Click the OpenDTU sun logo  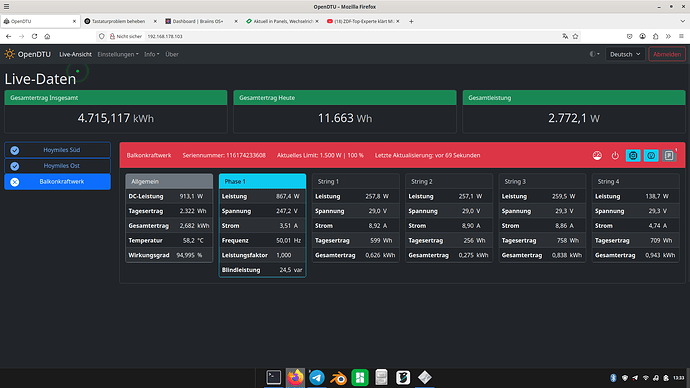9,54
